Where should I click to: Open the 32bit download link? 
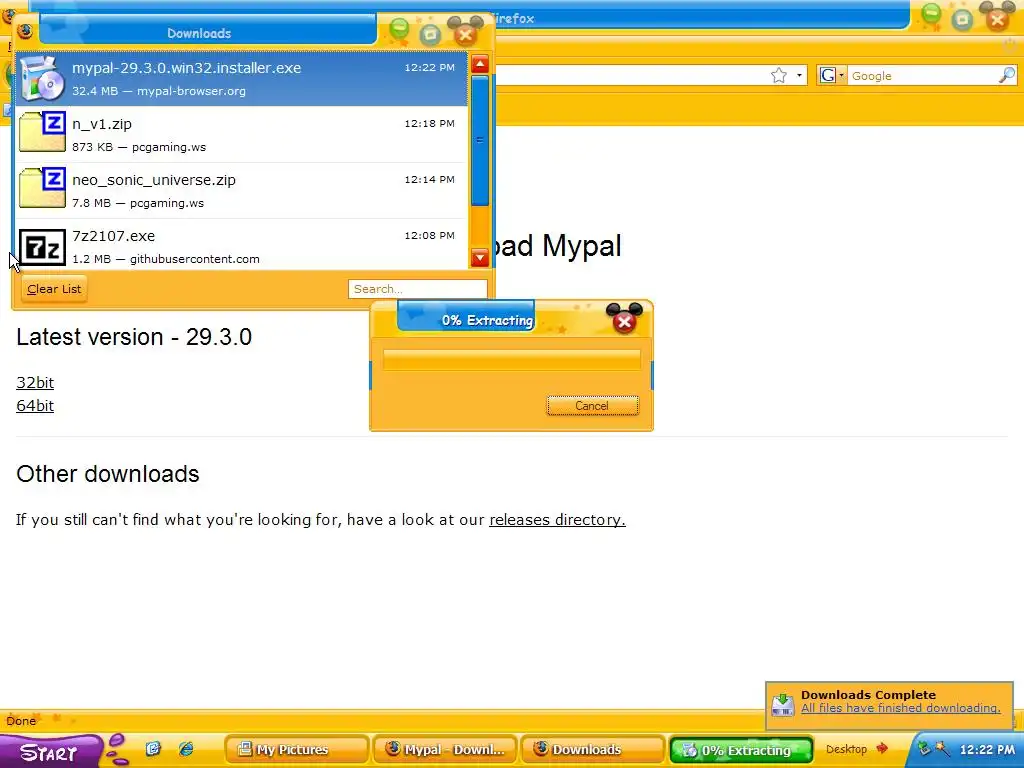click(x=35, y=383)
